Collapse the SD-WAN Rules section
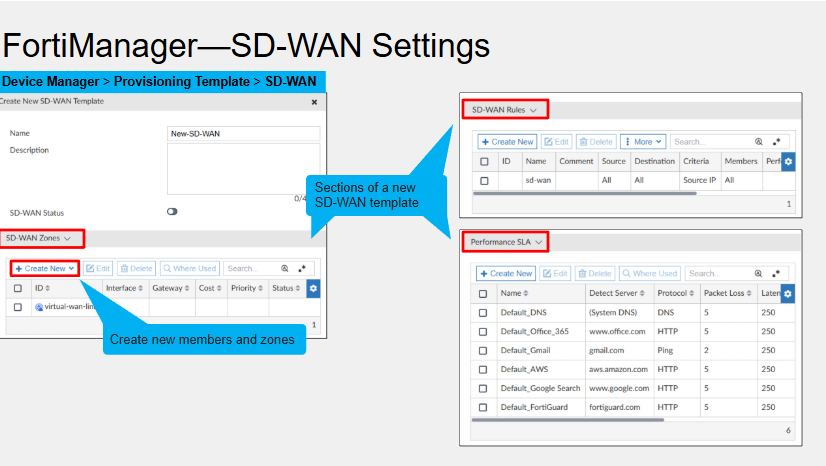Image resolution: width=826 pixels, height=466 pixels. pos(504,110)
